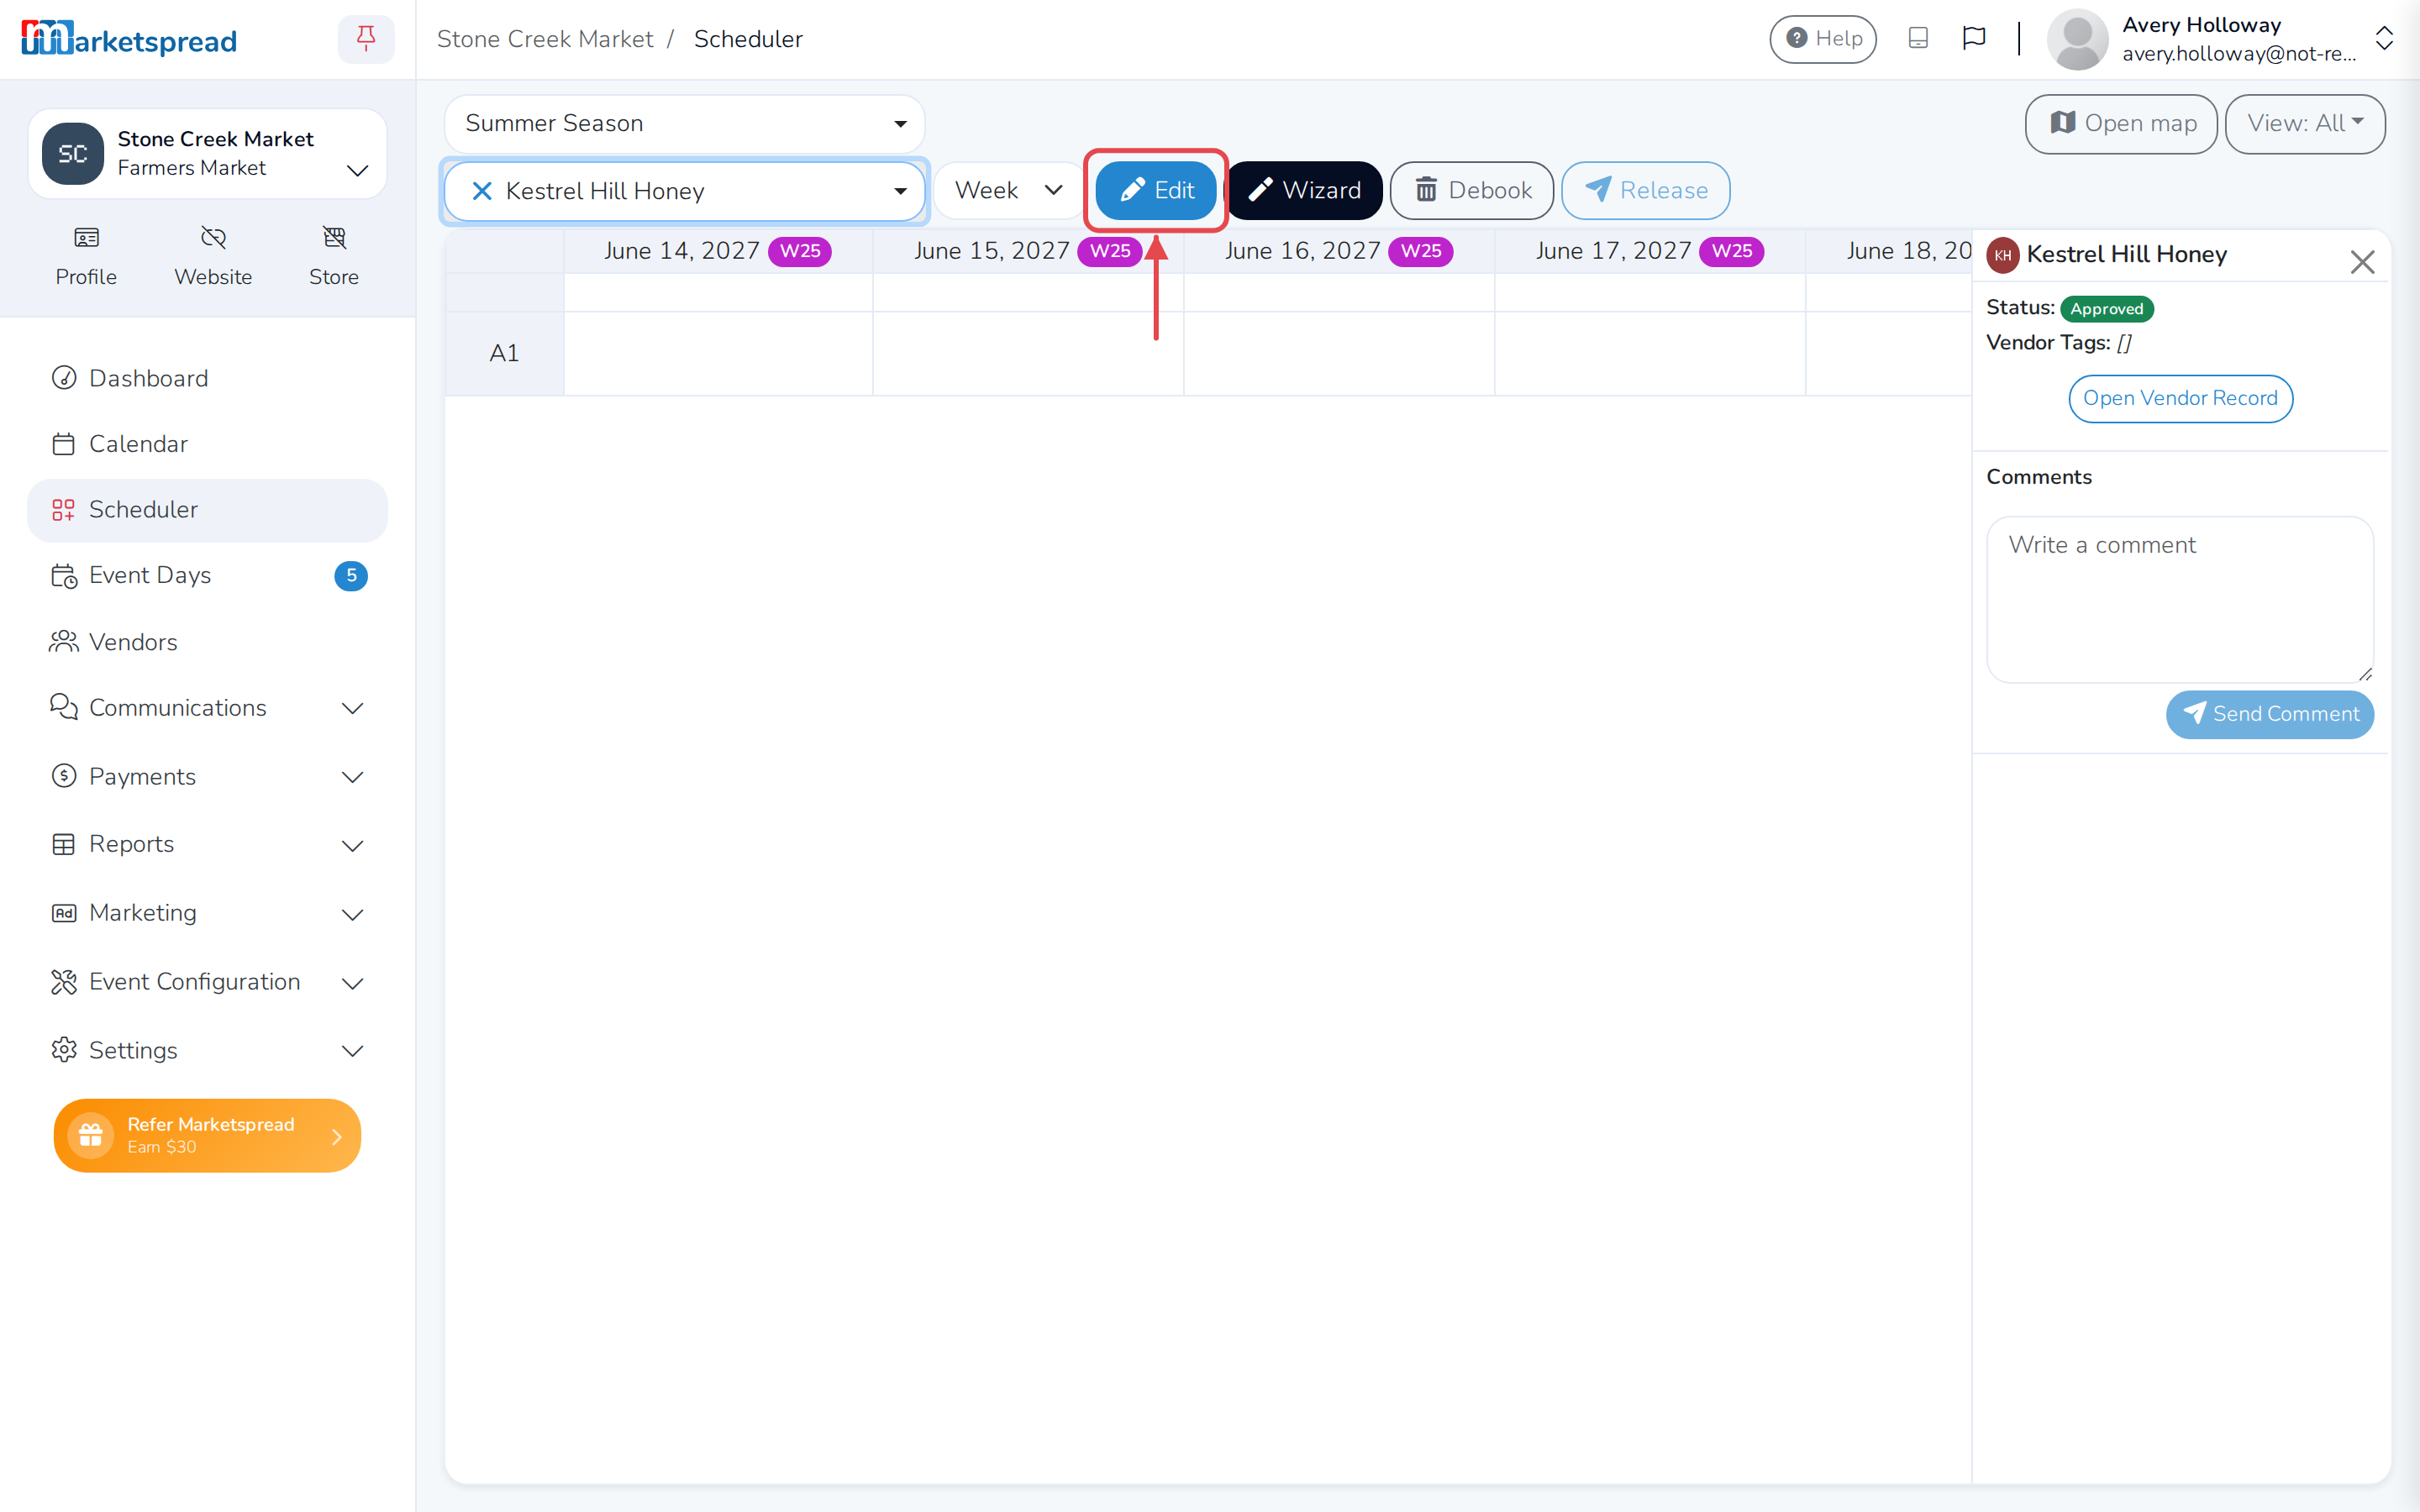Click Open Vendor Record

coord(2180,398)
